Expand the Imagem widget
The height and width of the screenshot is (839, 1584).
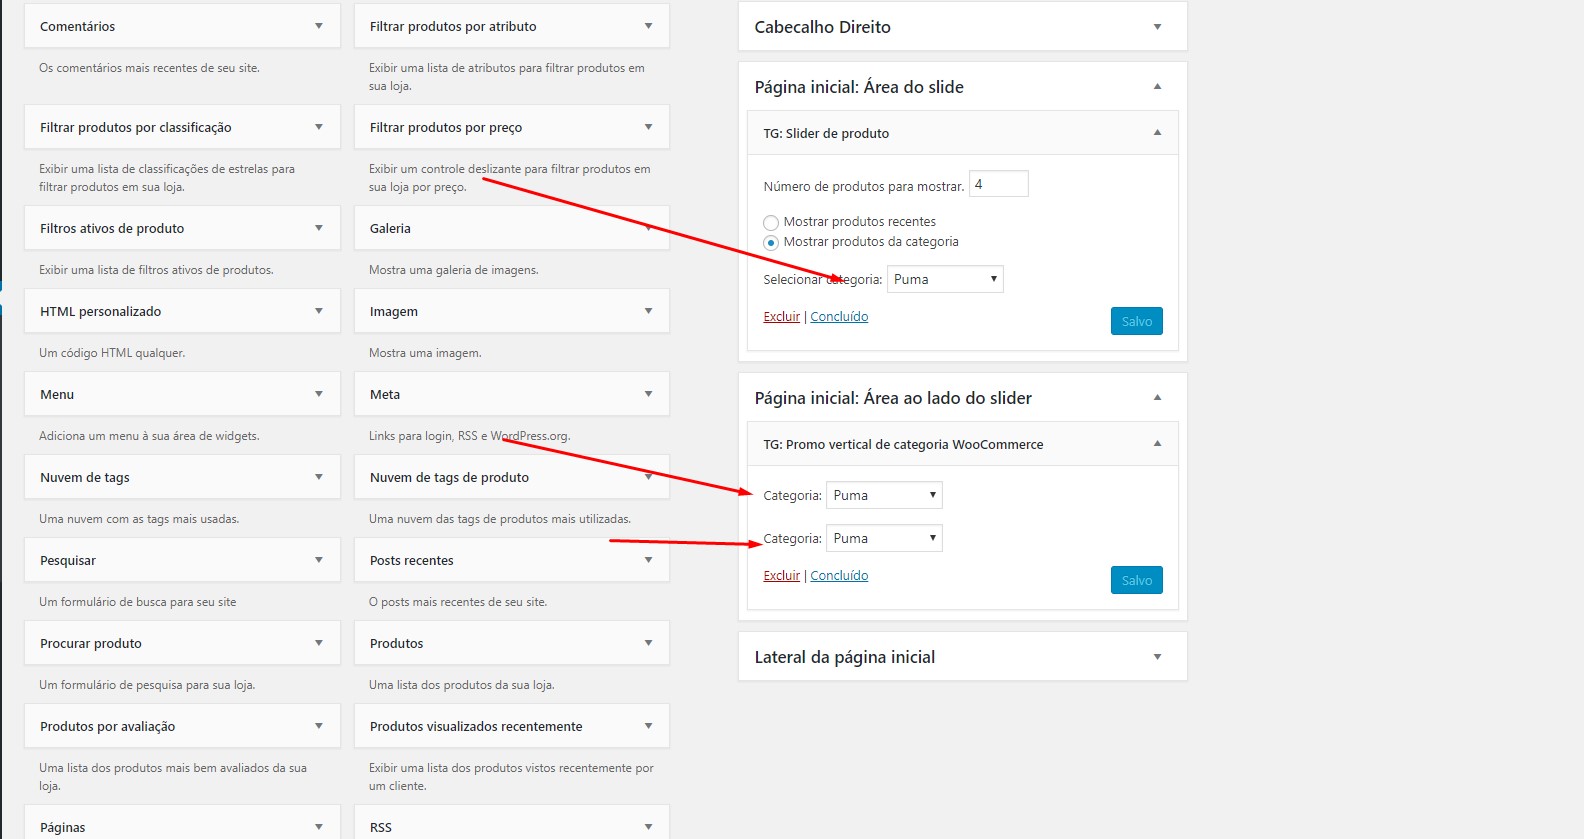[x=512, y=311]
